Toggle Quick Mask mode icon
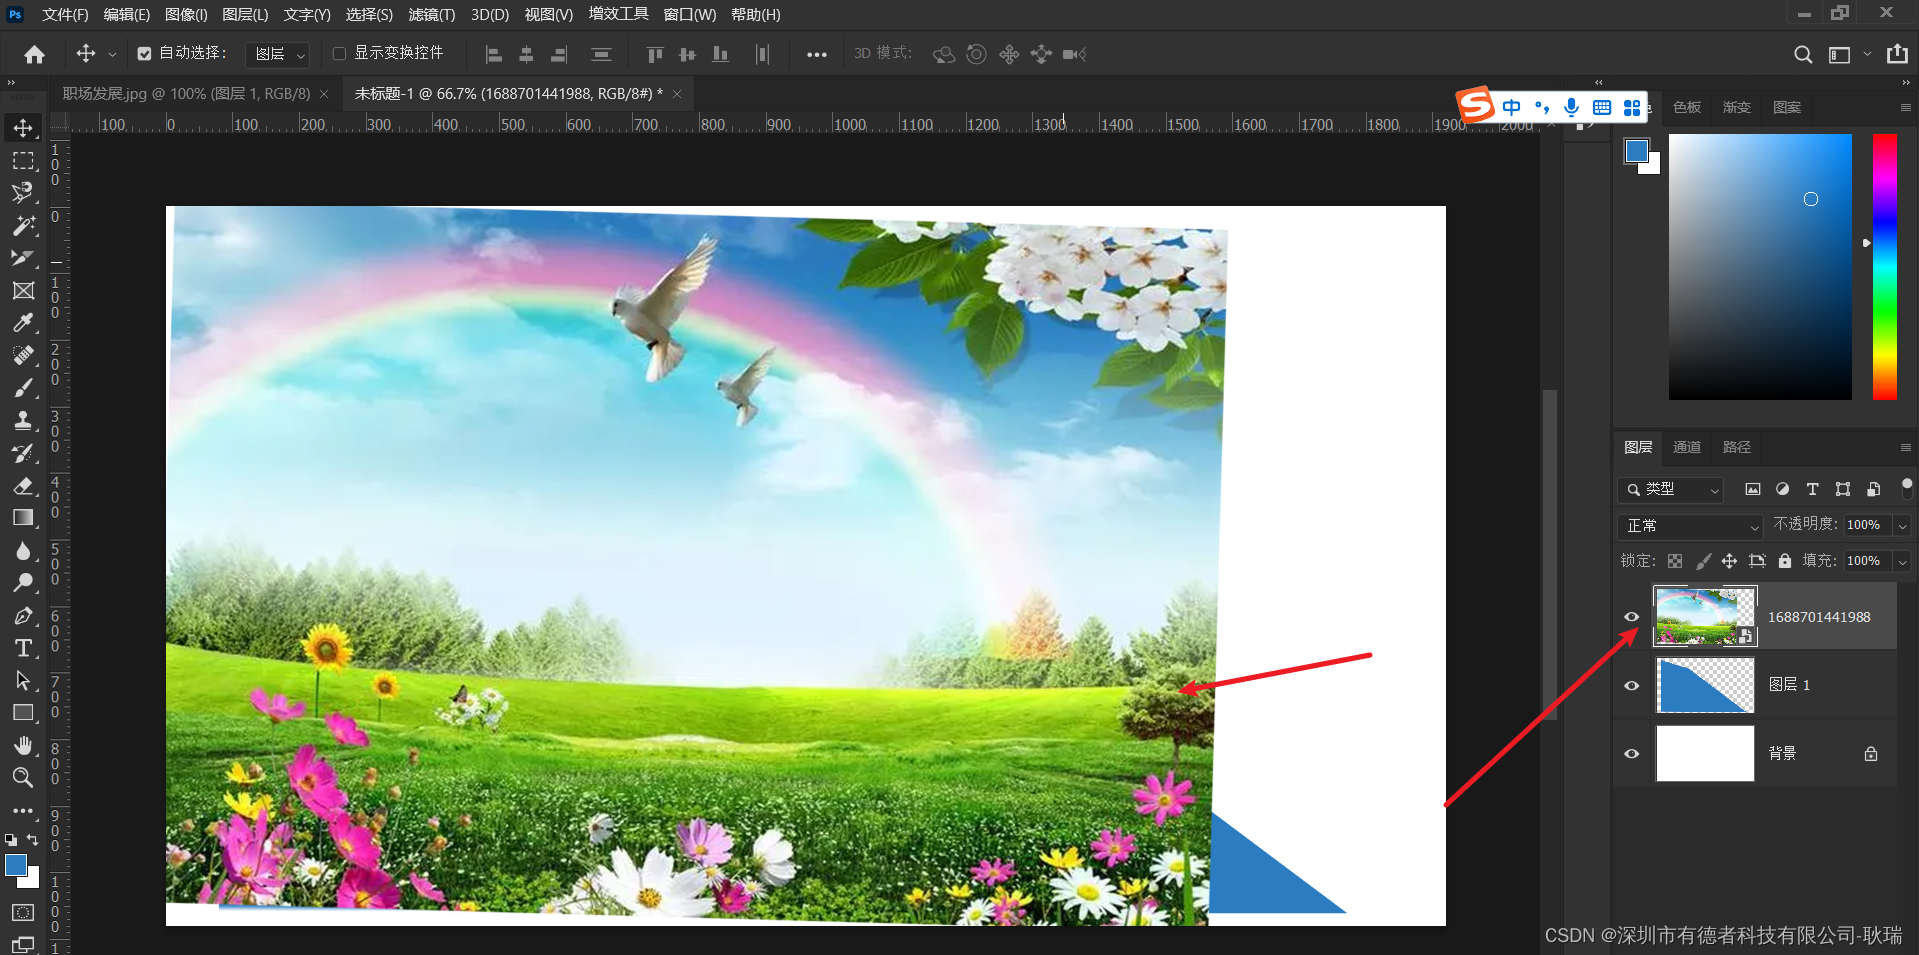 pyautogui.click(x=22, y=912)
